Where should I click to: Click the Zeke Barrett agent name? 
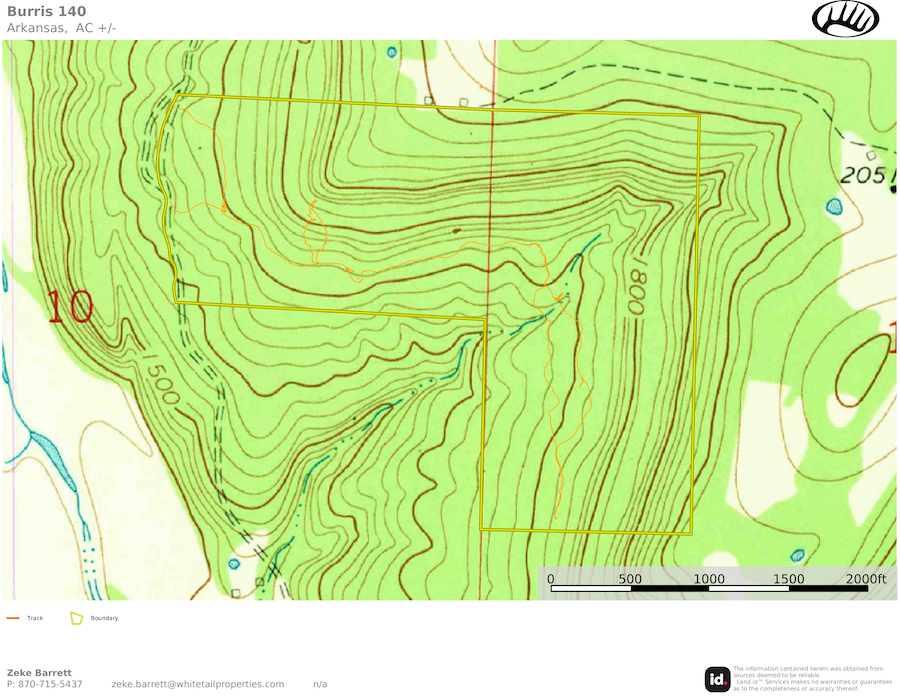pos(39,672)
